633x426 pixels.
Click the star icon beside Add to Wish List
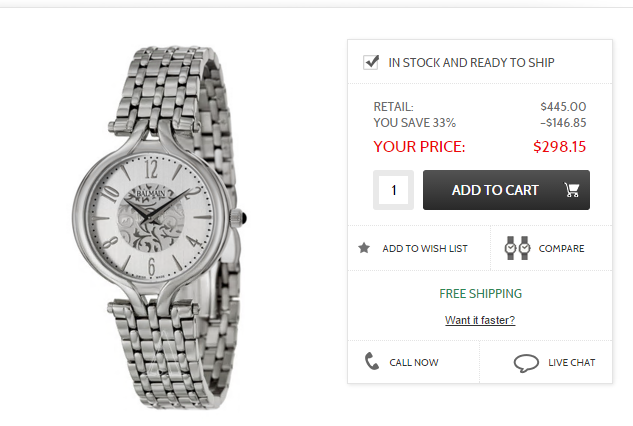coord(364,248)
